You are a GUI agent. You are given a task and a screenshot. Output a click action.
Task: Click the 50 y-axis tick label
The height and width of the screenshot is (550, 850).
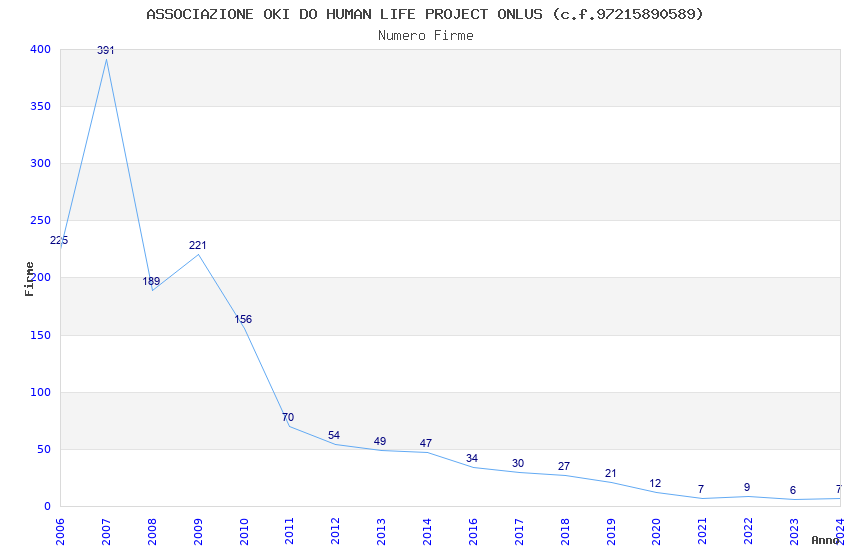click(44, 449)
